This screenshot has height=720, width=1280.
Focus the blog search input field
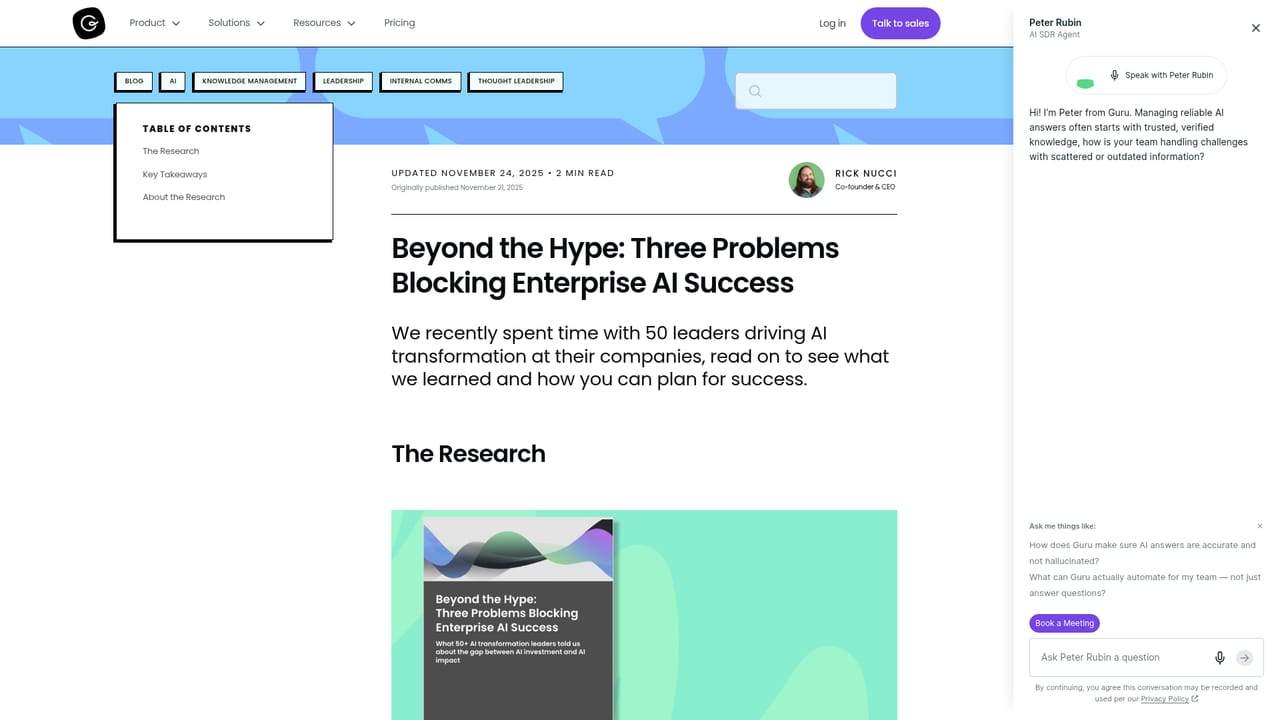[816, 91]
